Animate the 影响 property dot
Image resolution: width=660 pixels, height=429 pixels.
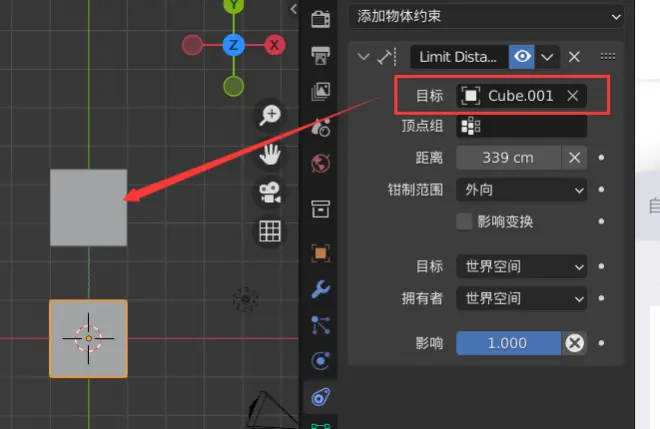click(601, 343)
